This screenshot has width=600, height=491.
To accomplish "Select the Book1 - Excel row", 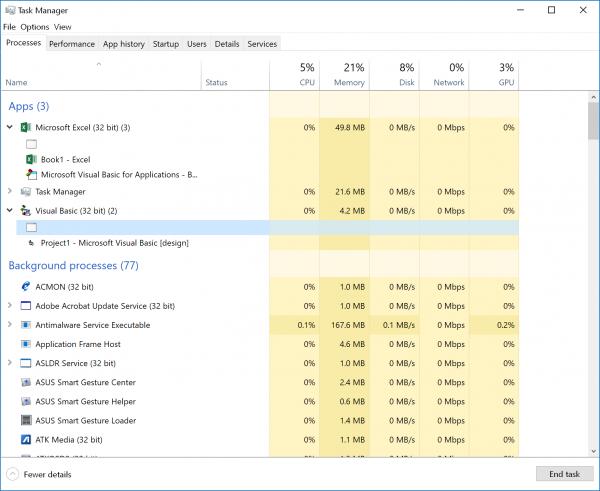I will (267, 159).
